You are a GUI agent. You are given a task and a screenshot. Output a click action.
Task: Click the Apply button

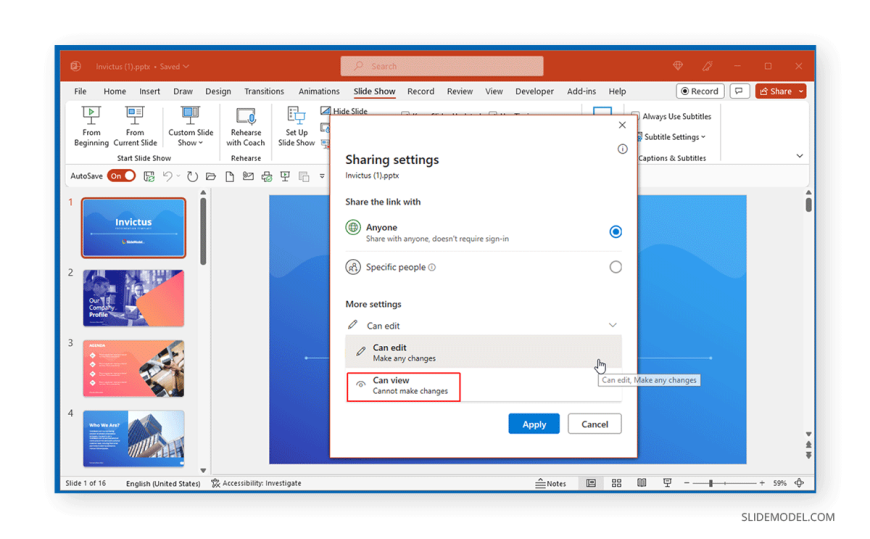coord(533,424)
